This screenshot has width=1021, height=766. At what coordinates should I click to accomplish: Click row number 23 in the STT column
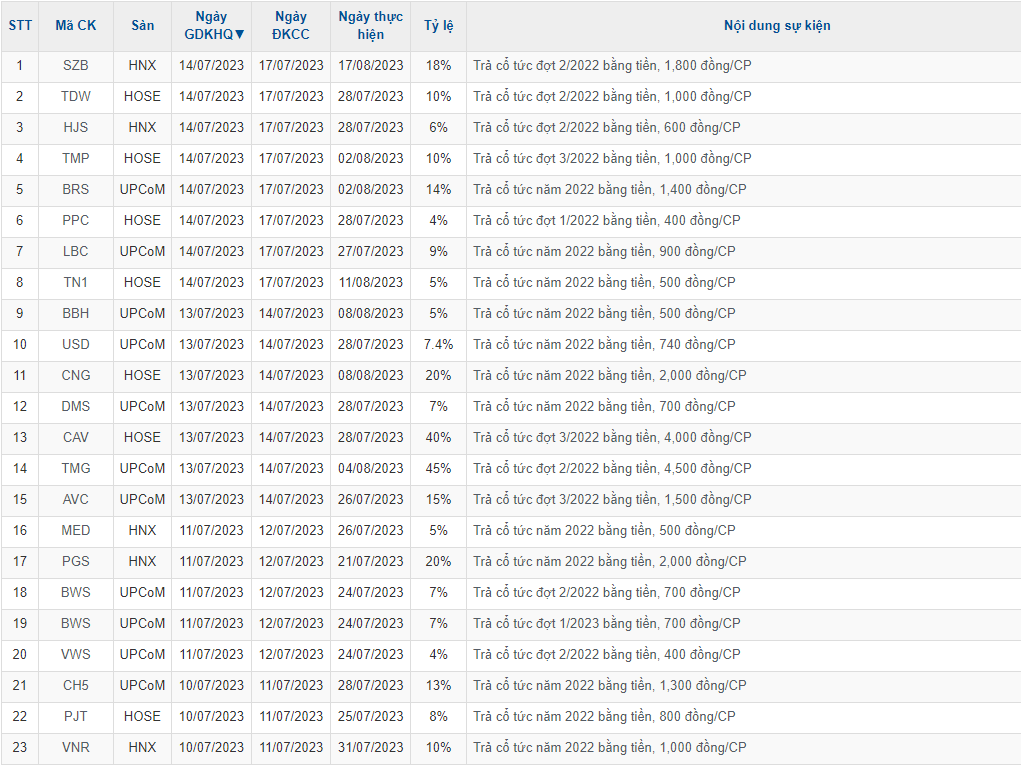point(19,747)
